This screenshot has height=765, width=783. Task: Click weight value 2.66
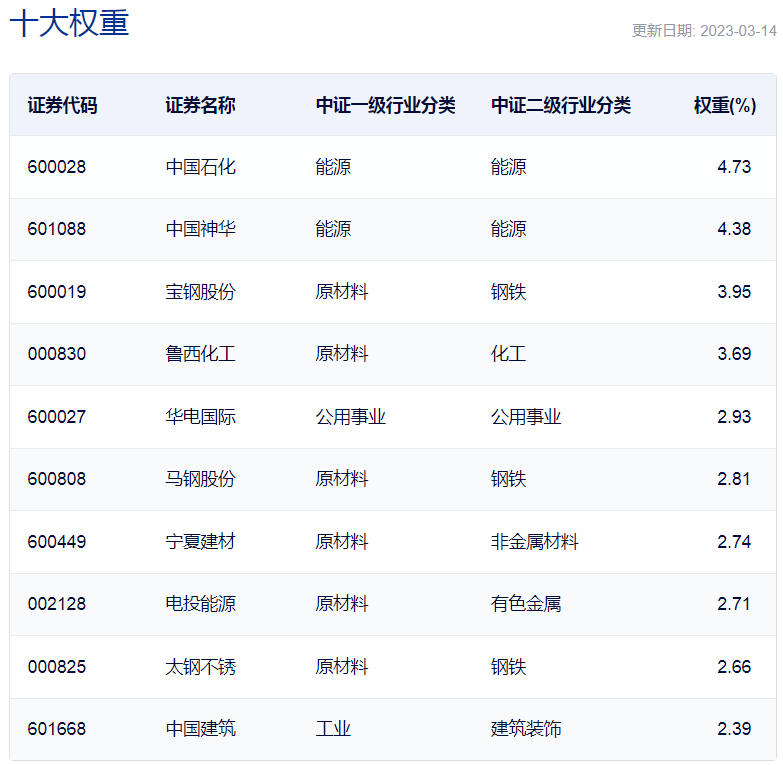[x=734, y=667]
